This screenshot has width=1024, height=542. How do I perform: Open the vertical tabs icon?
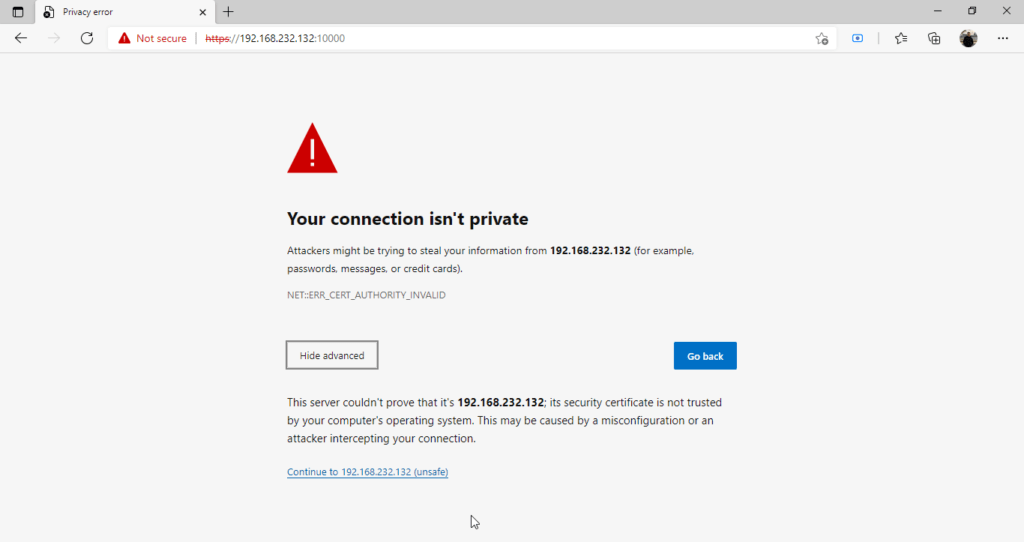(18, 12)
